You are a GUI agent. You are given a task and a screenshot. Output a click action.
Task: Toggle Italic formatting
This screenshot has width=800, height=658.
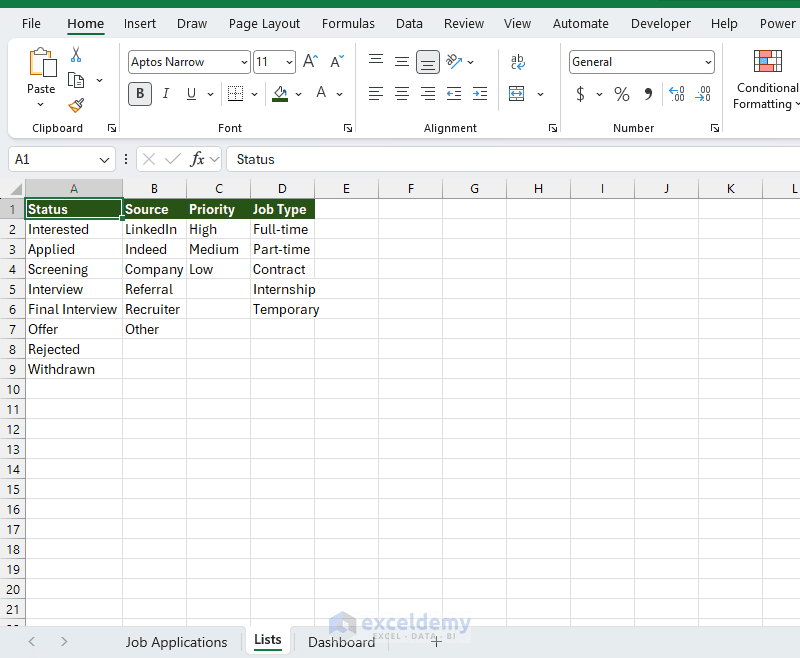[166, 94]
